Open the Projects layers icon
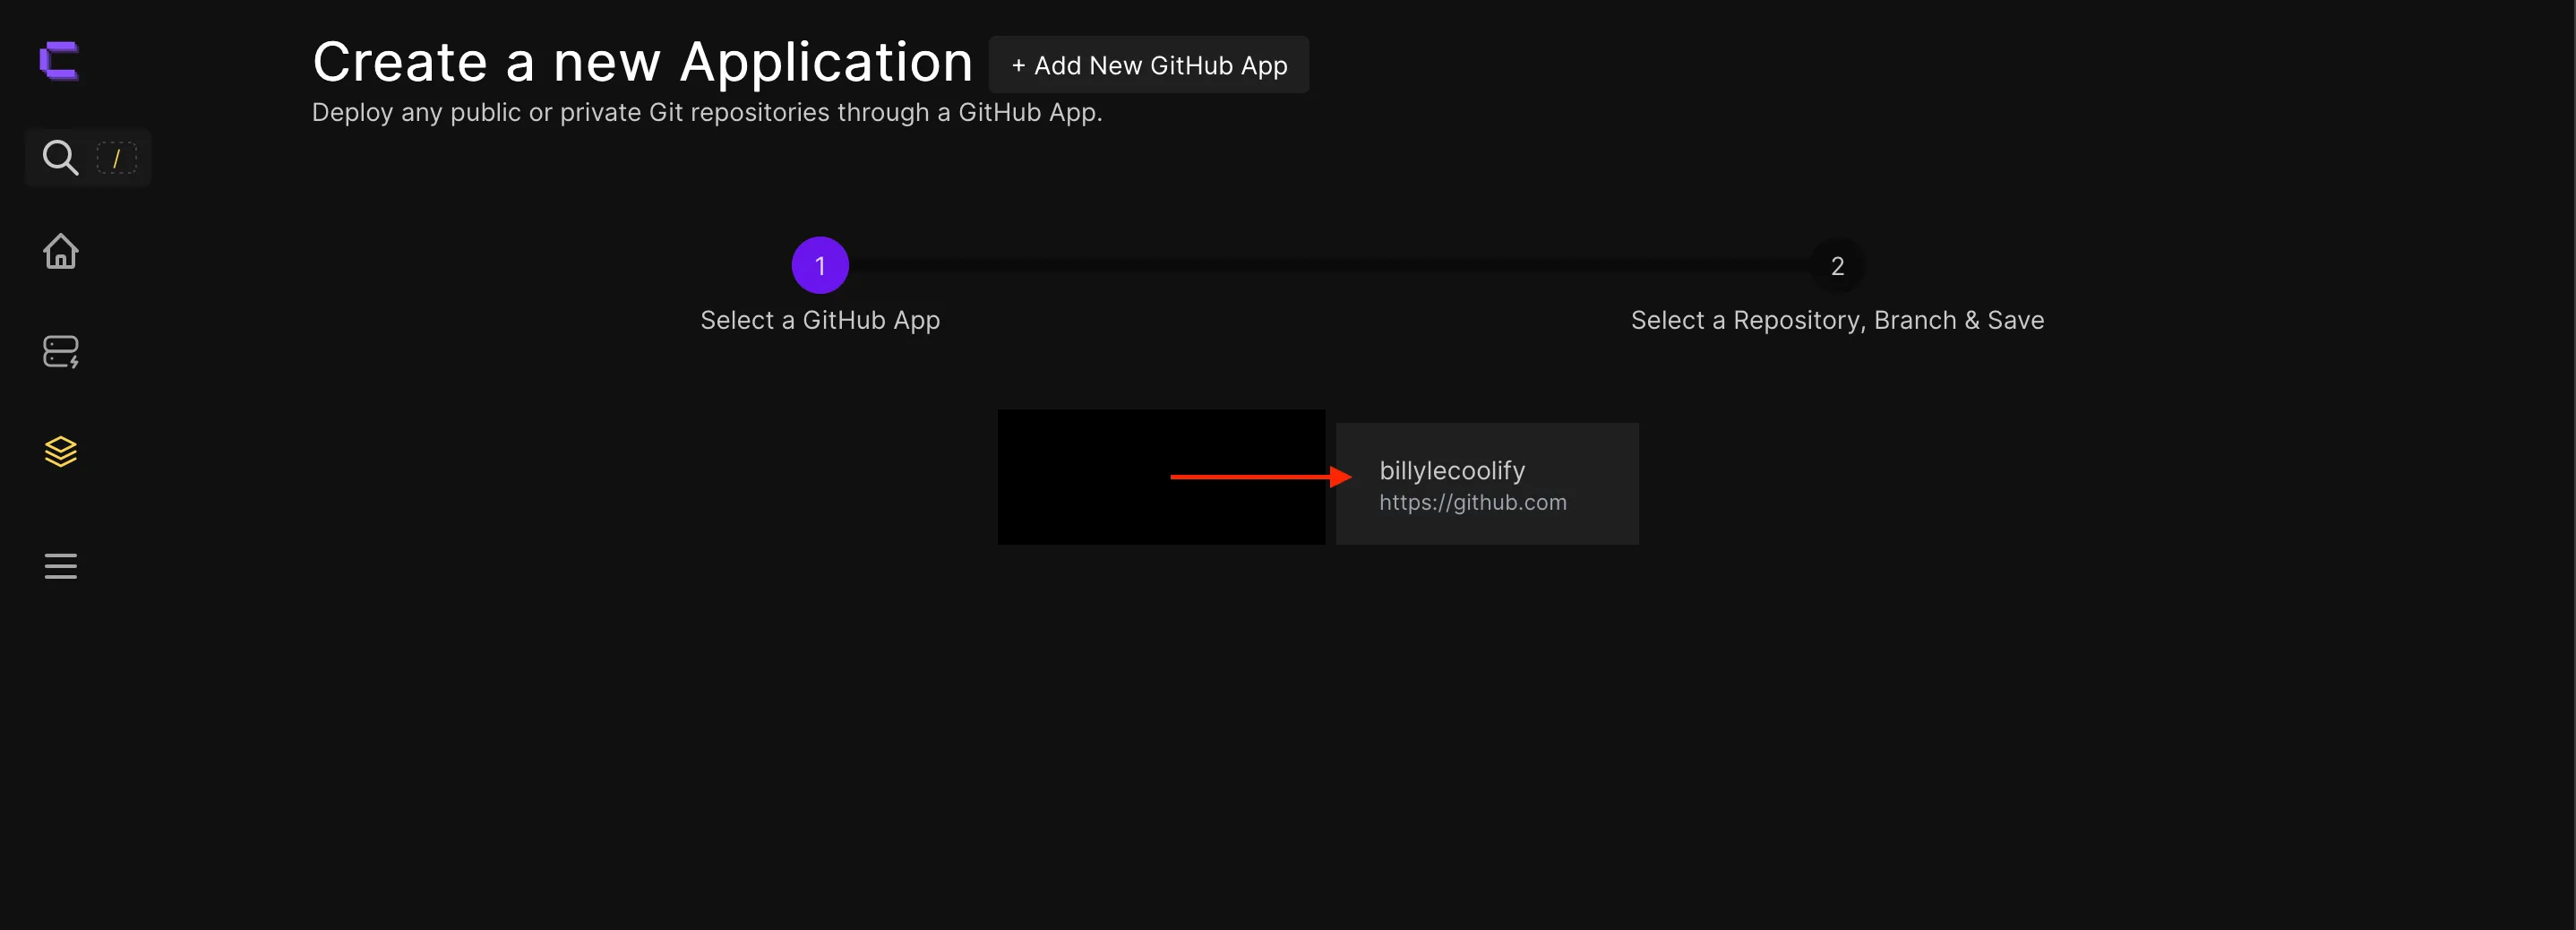The height and width of the screenshot is (930, 2576). click(61, 451)
